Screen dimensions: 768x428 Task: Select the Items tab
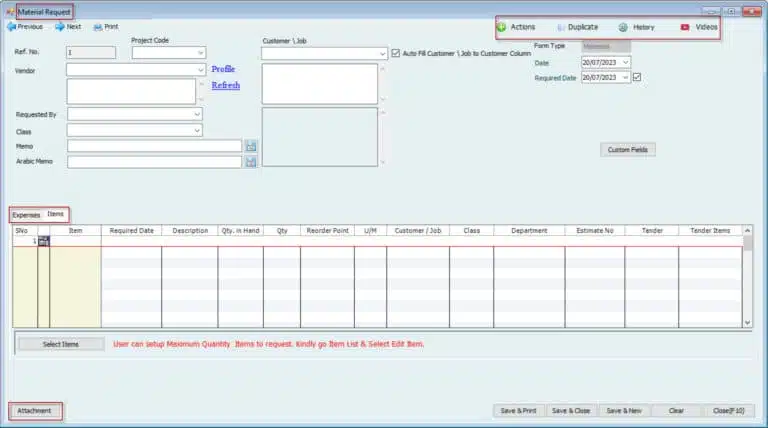(56, 215)
